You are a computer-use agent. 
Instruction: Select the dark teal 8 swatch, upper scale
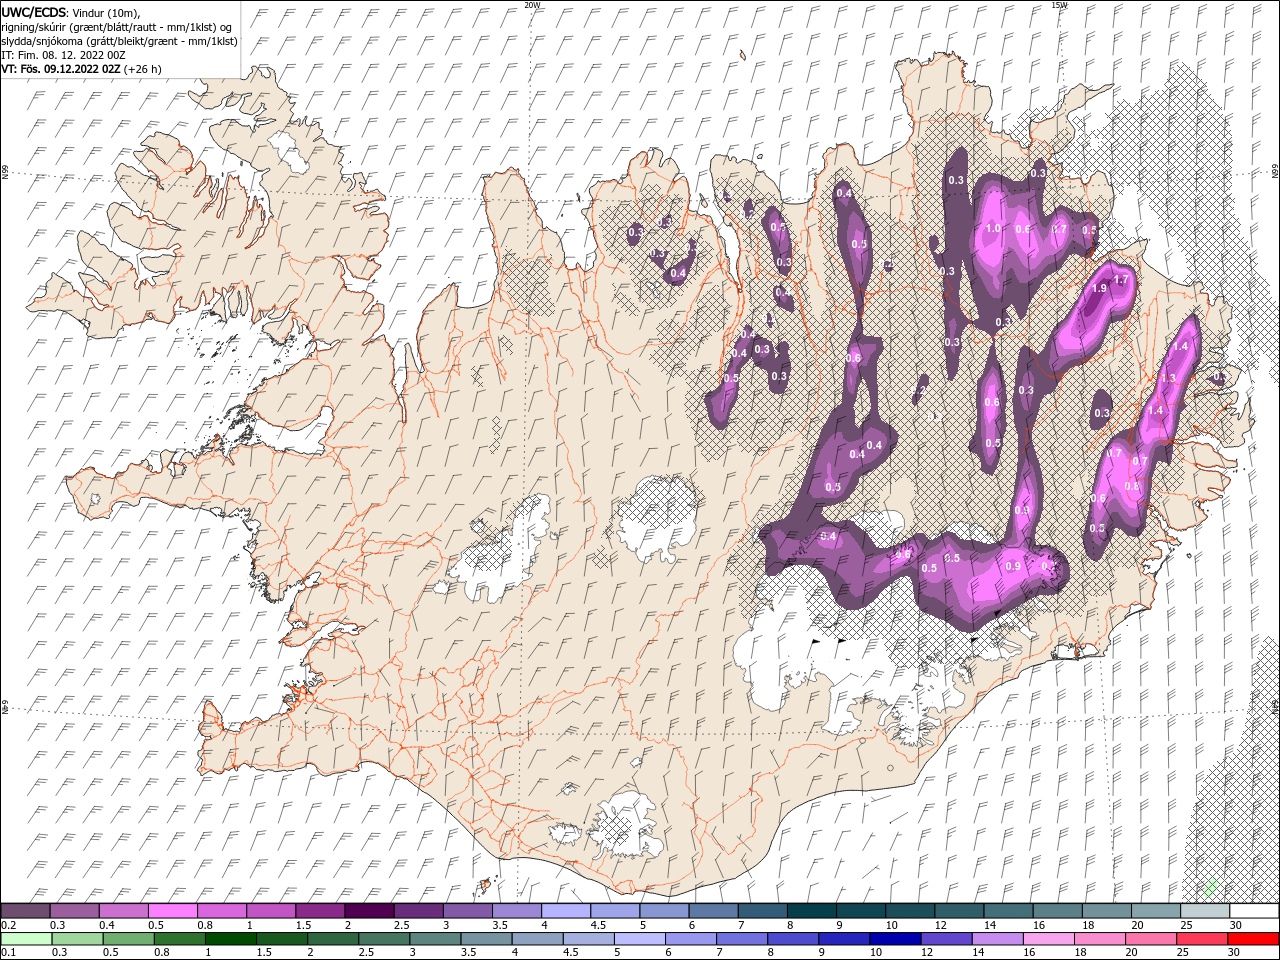[x=811, y=911]
